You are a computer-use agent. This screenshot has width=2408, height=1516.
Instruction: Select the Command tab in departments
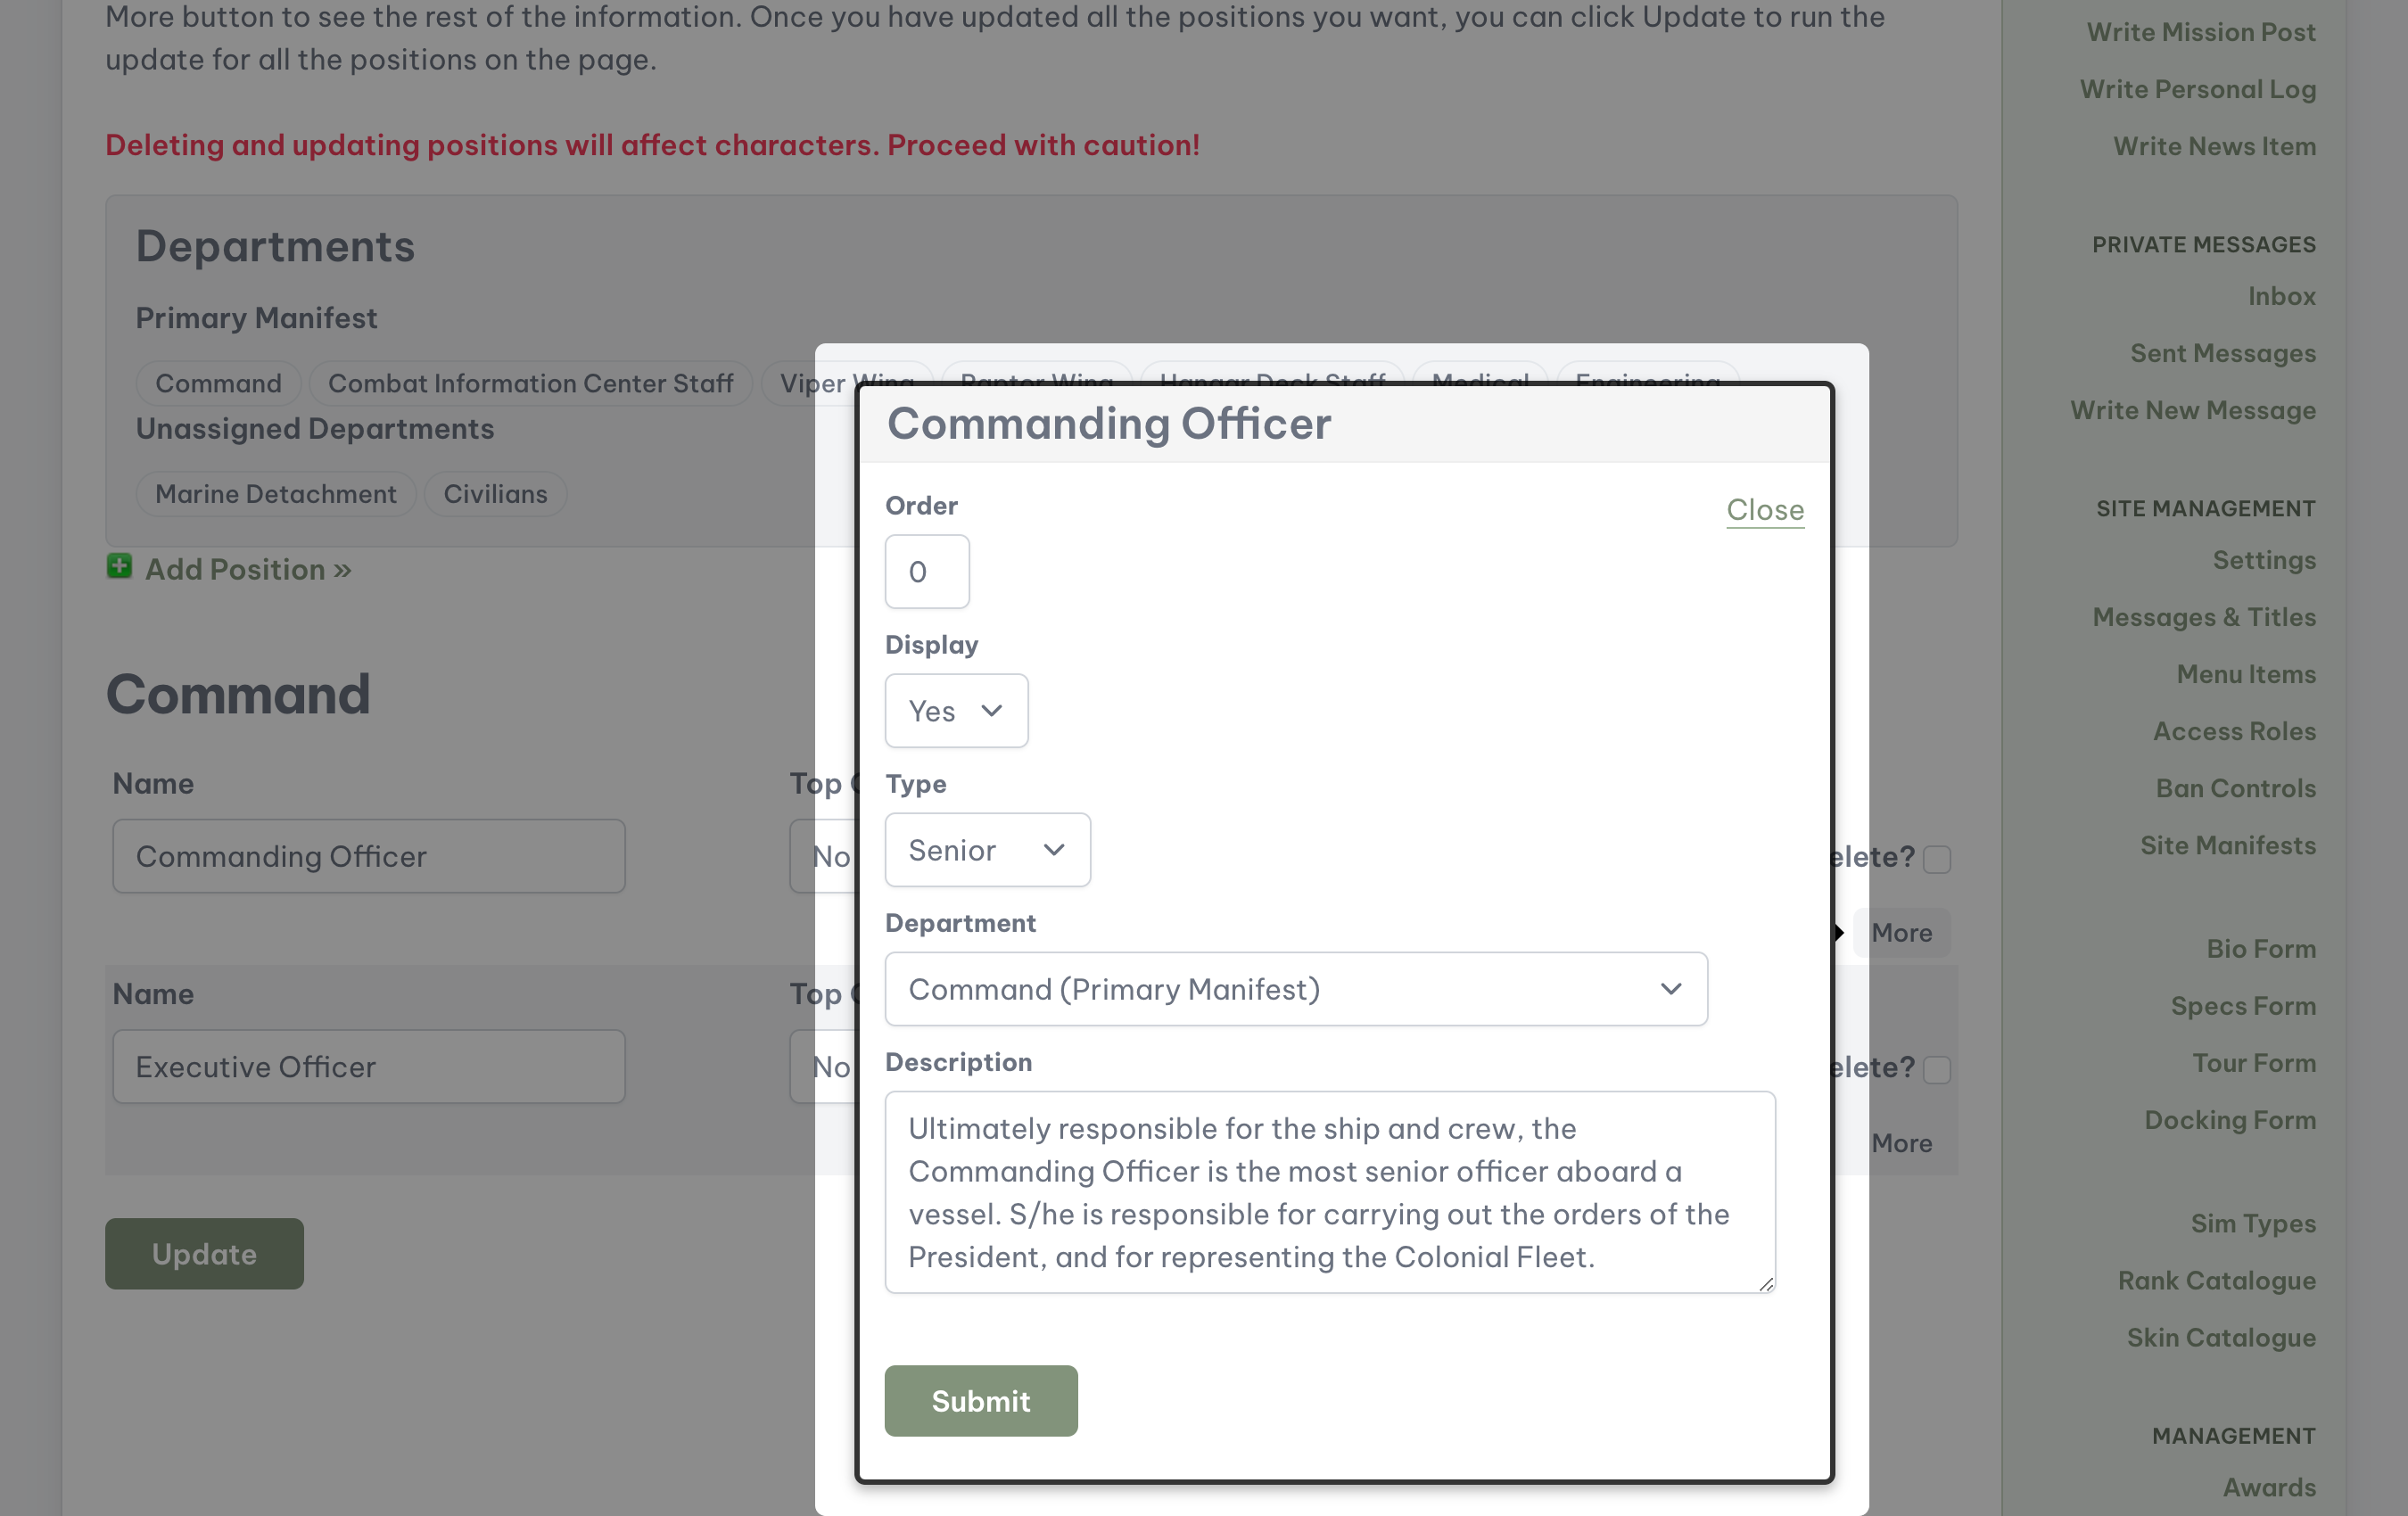[x=217, y=383]
